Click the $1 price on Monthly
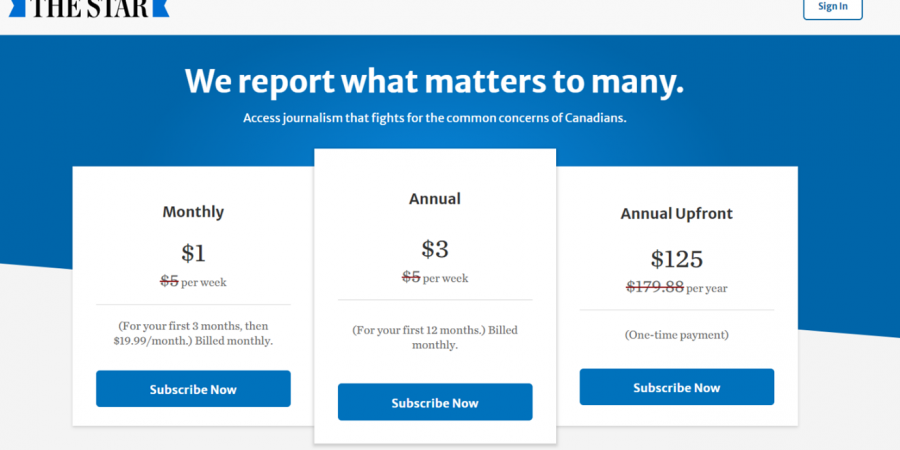Screen dimensions: 900x450 (x=193, y=253)
